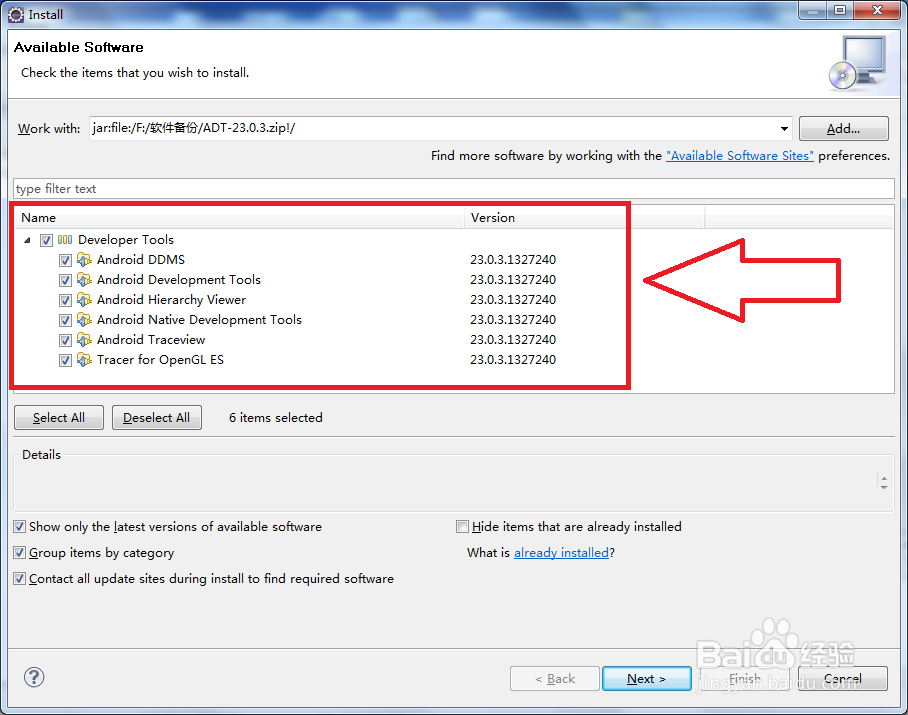
Task: Select Android Native Development Tools label
Action: click(x=199, y=320)
